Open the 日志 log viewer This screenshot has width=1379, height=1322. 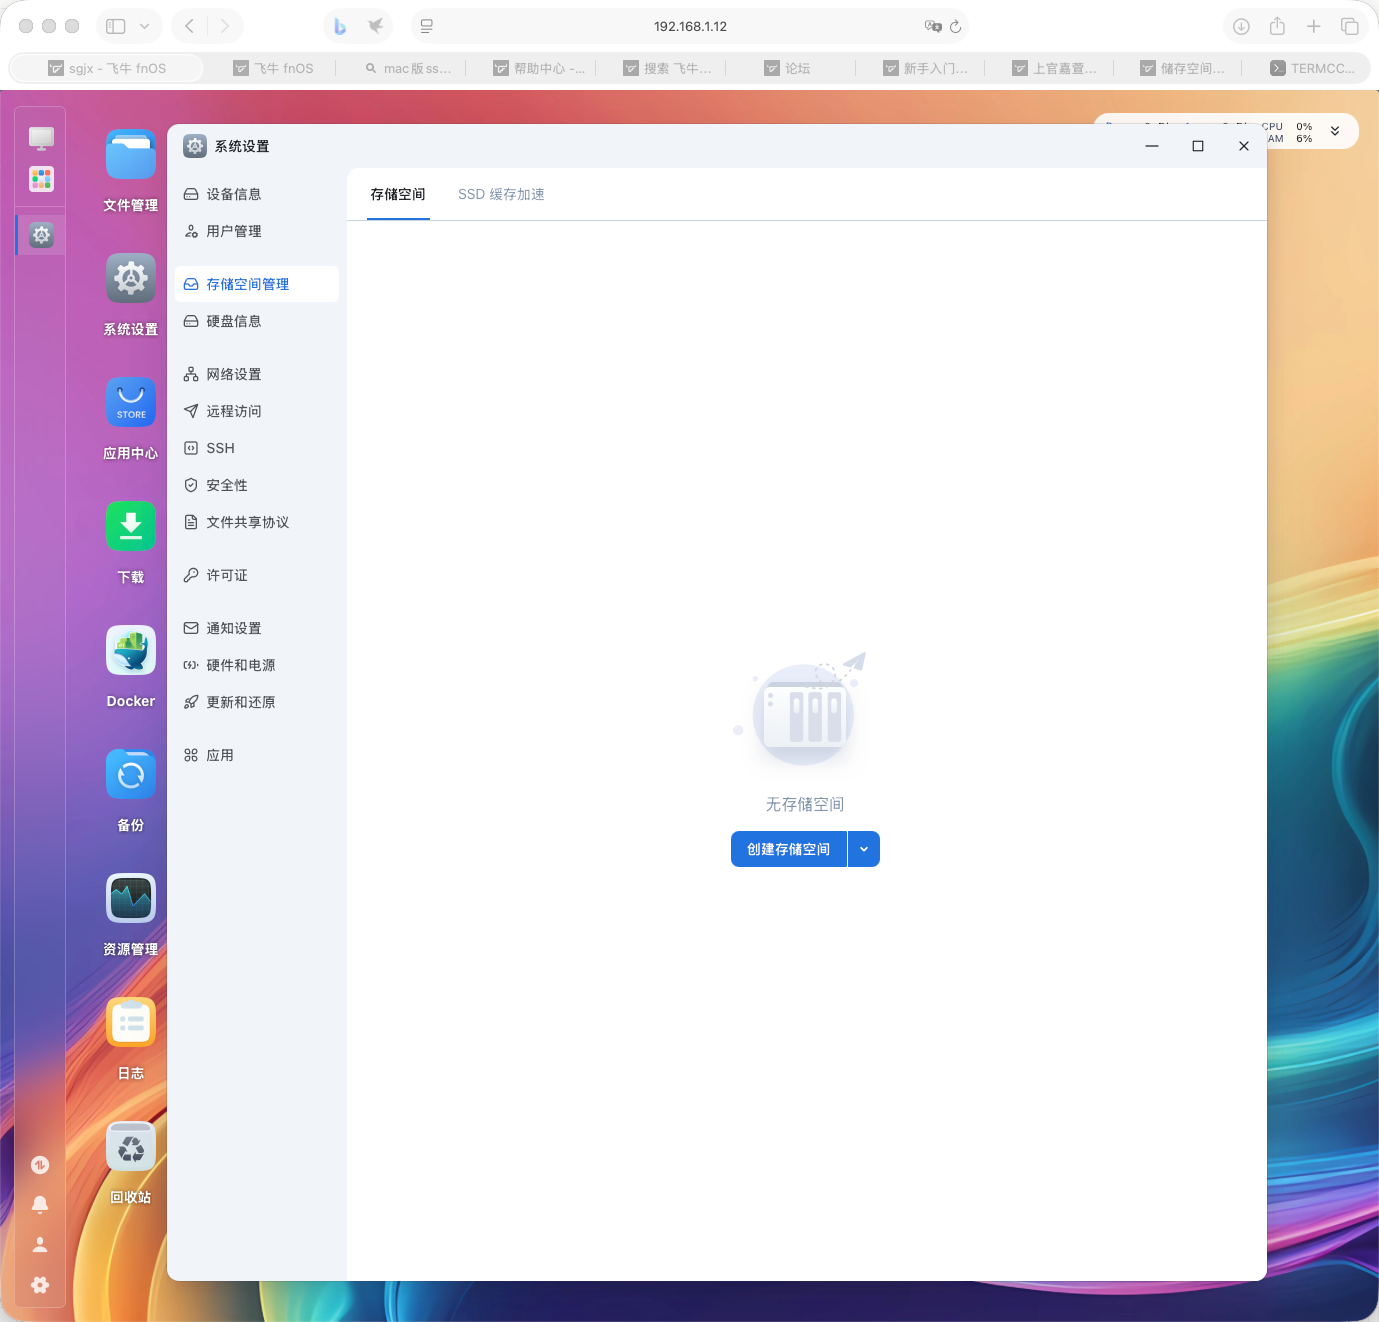coord(130,1022)
